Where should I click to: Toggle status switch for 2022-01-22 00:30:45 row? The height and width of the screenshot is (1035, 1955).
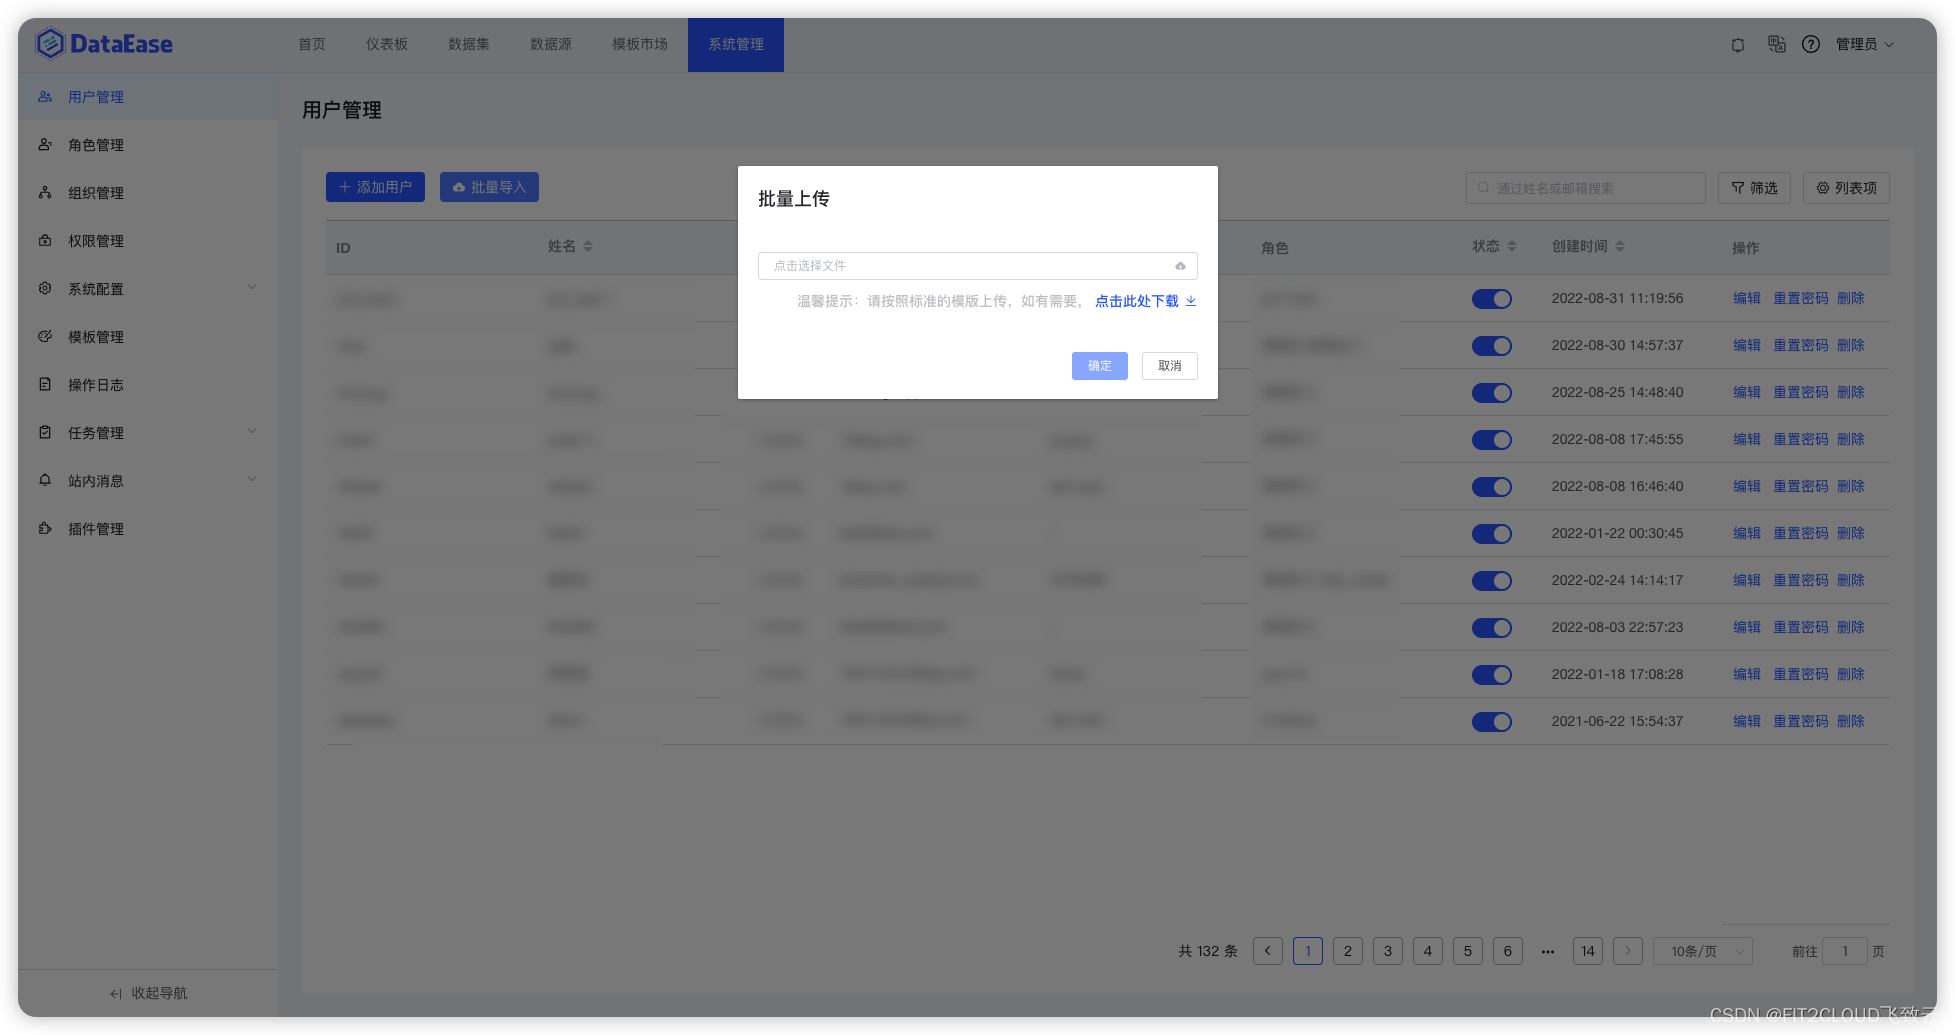(x=1491, y=534)
